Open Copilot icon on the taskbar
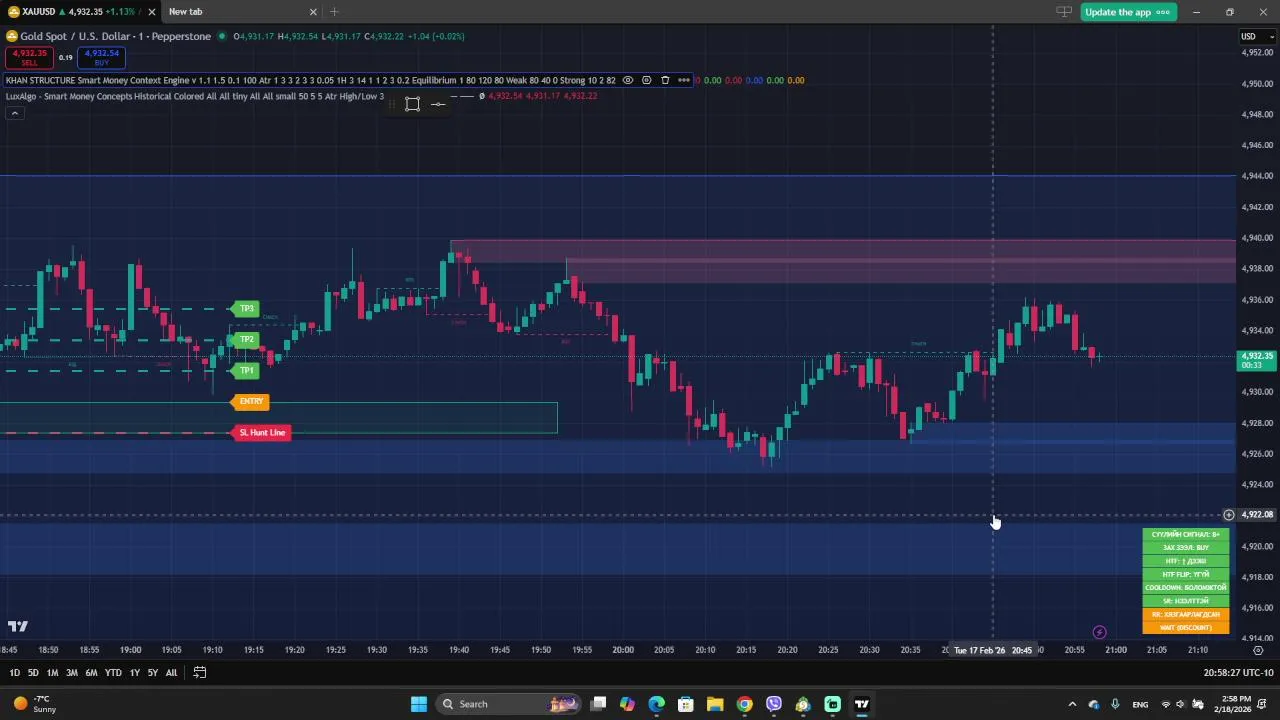The image size is (1280, 720). point(627,704)
